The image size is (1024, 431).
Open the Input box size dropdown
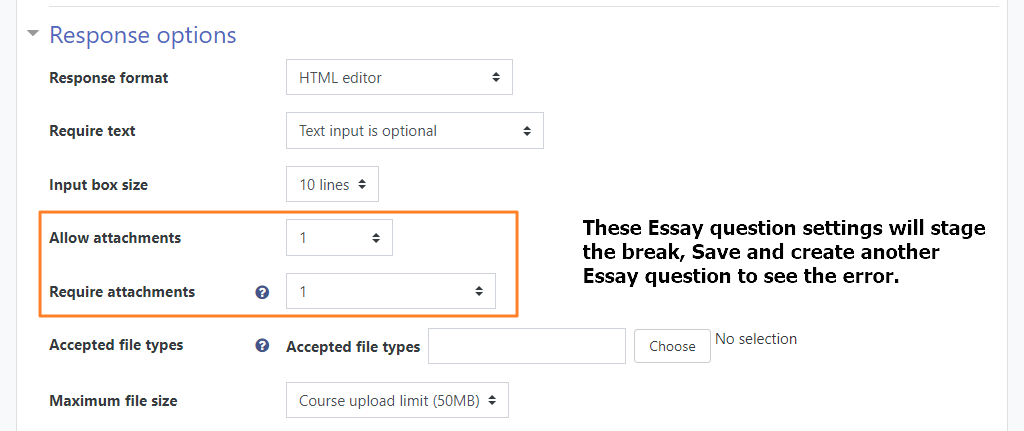click(332, 185)
